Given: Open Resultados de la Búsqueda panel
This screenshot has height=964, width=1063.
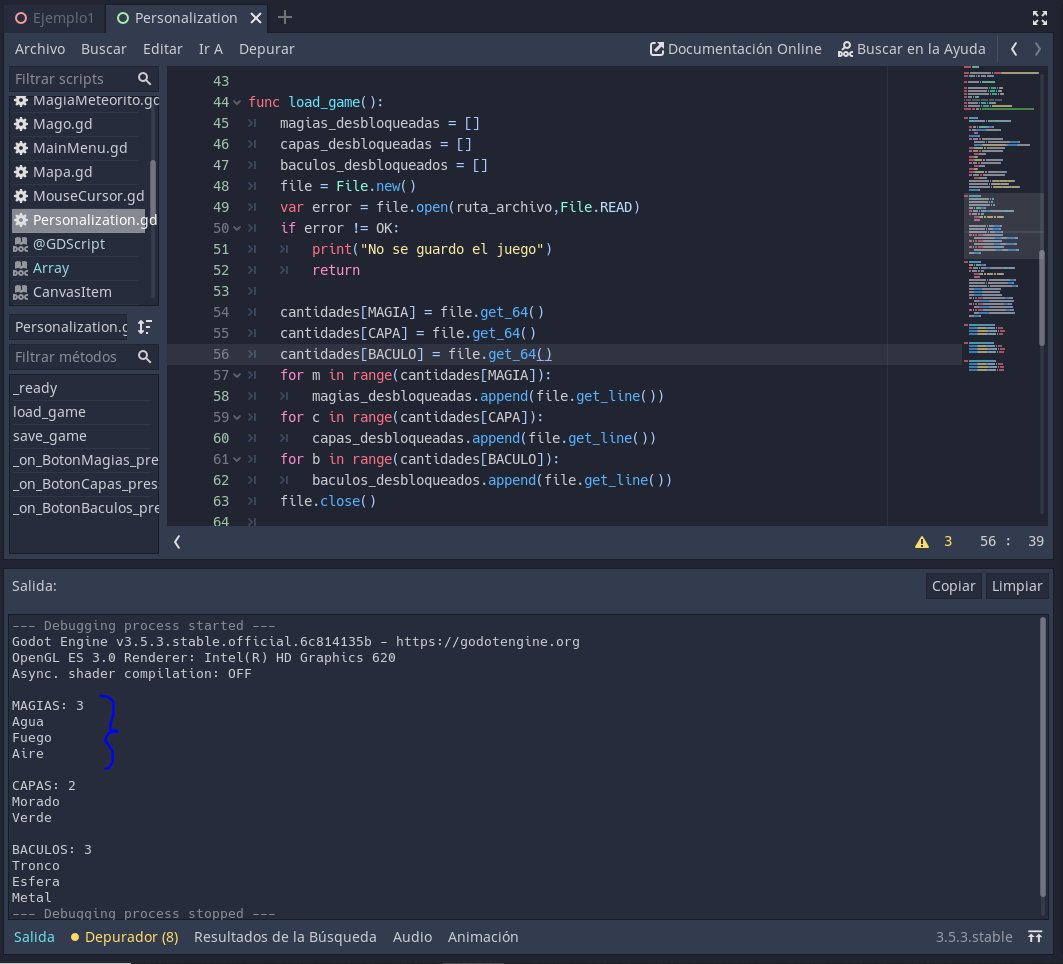Looking at the screenshot, I should [x=285, y=937].
